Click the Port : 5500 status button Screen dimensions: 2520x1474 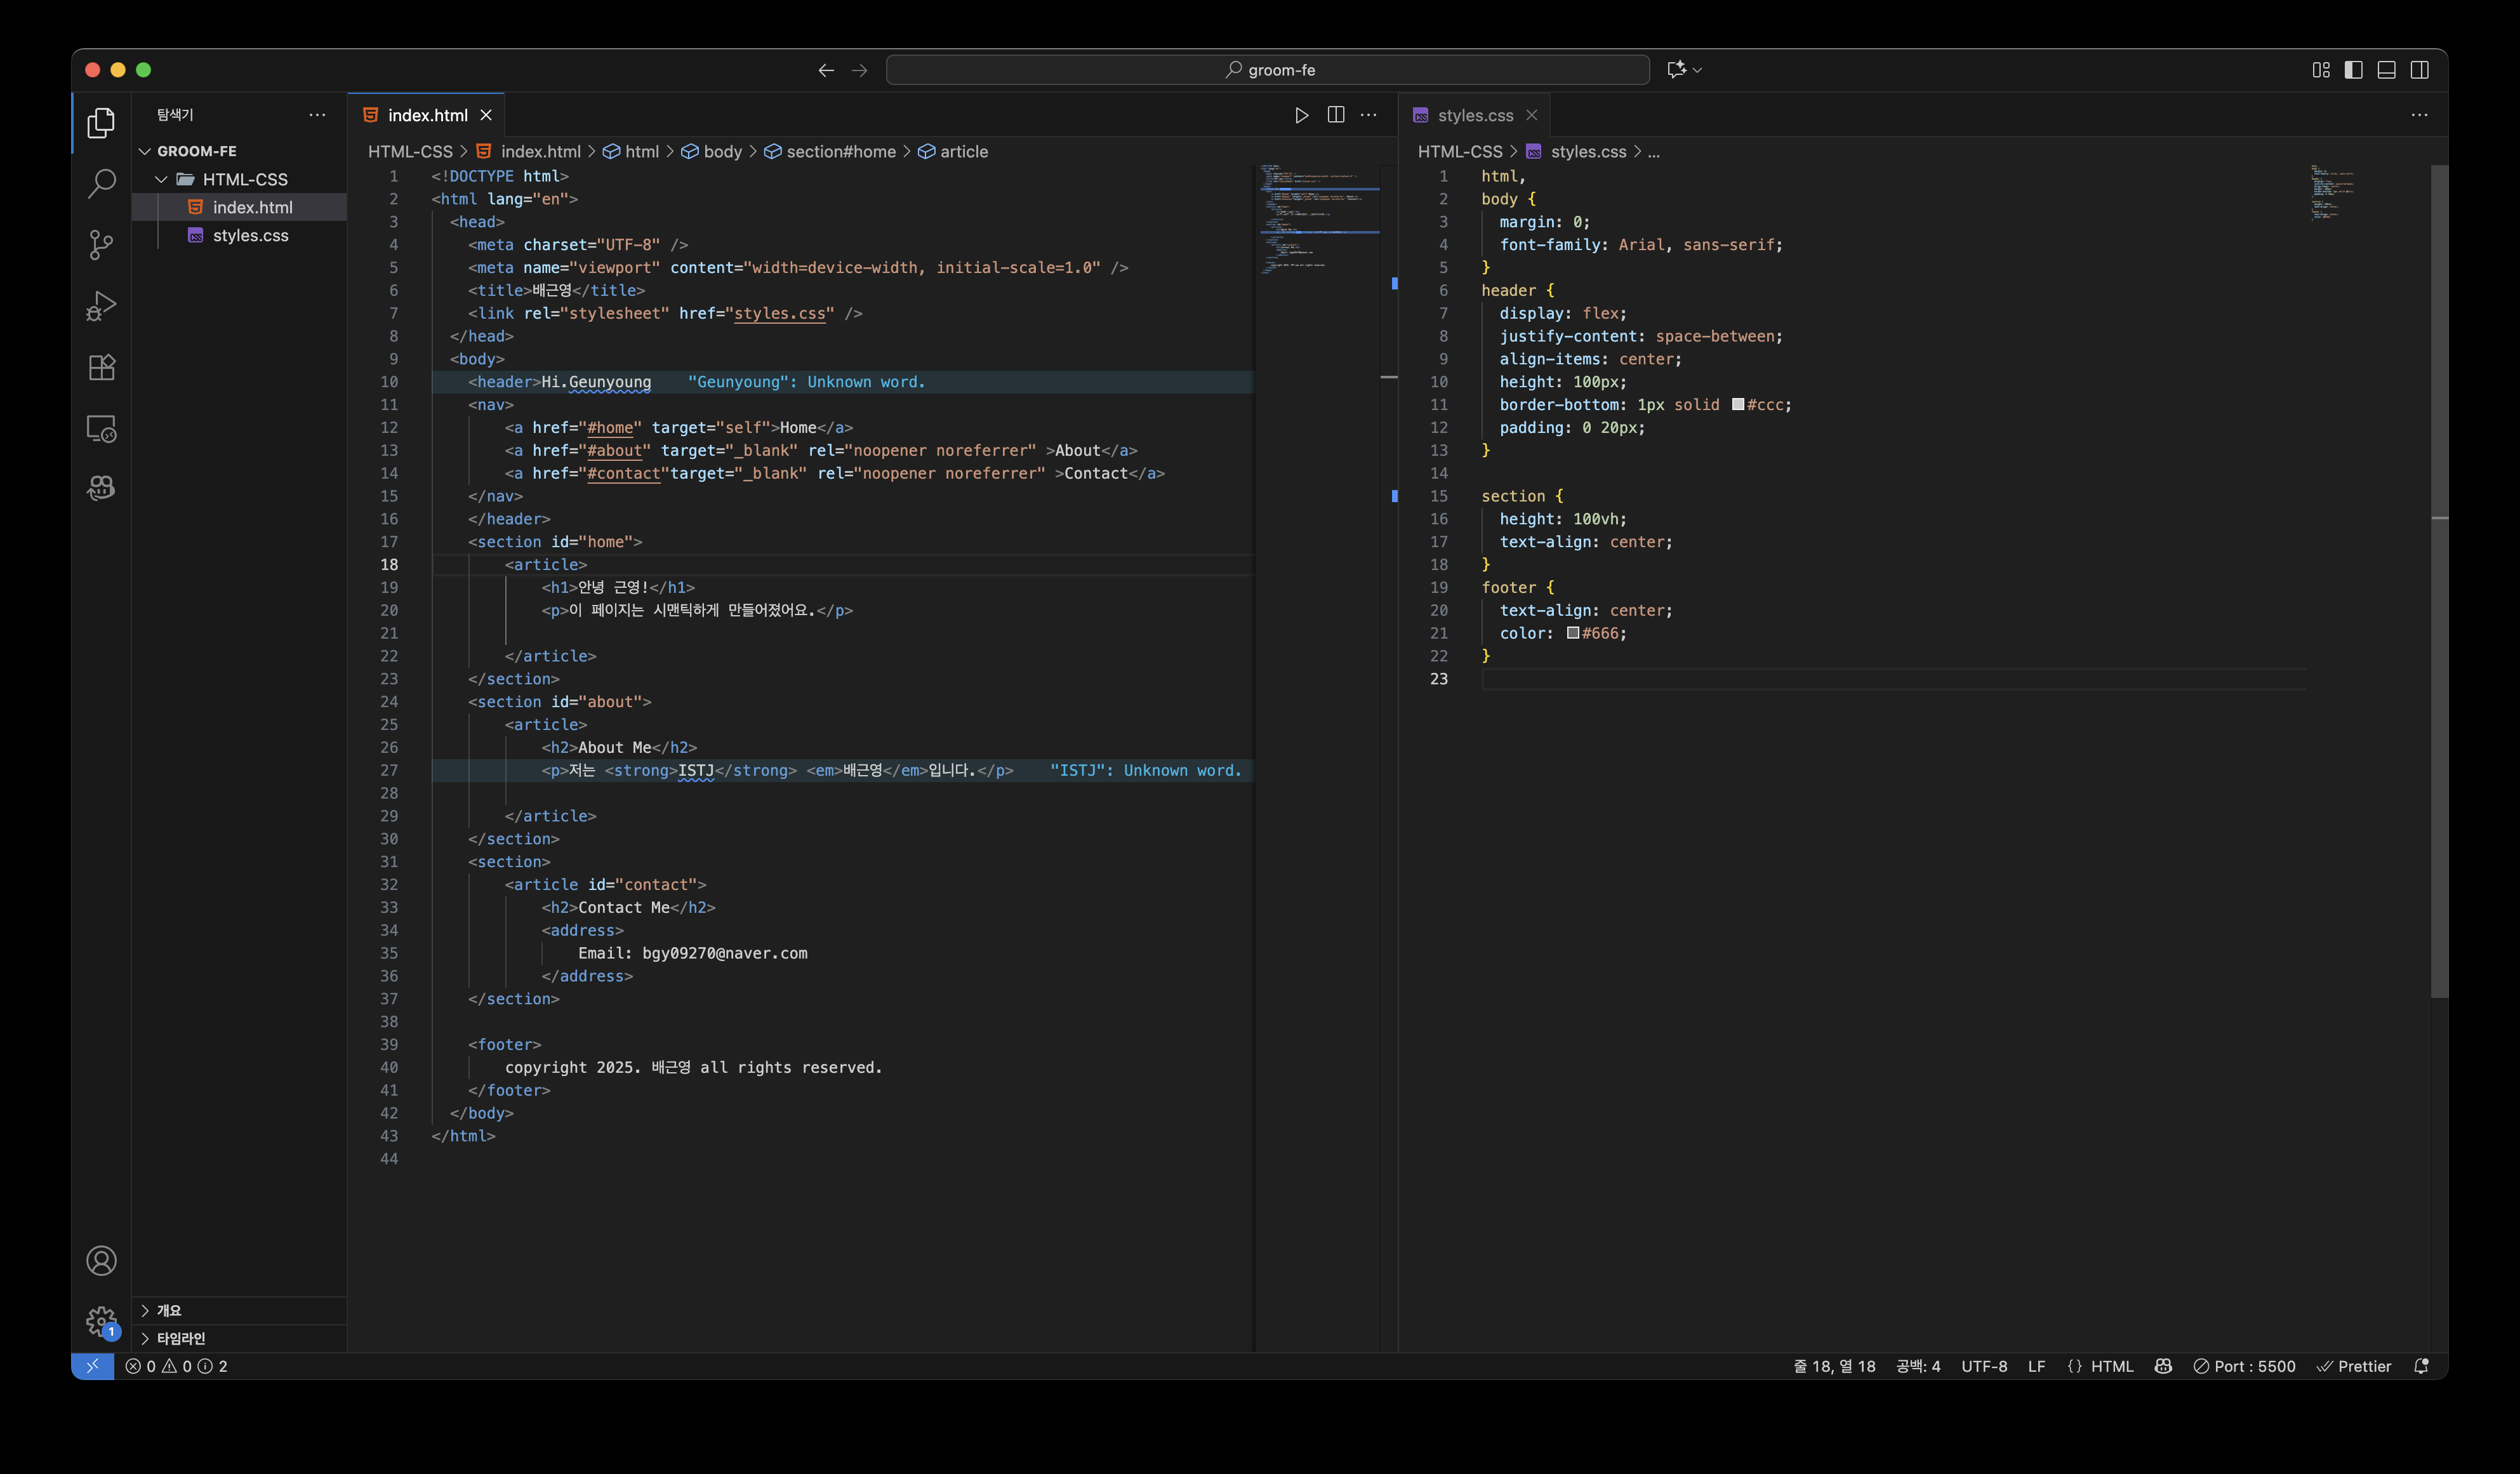(2244, 1366)
